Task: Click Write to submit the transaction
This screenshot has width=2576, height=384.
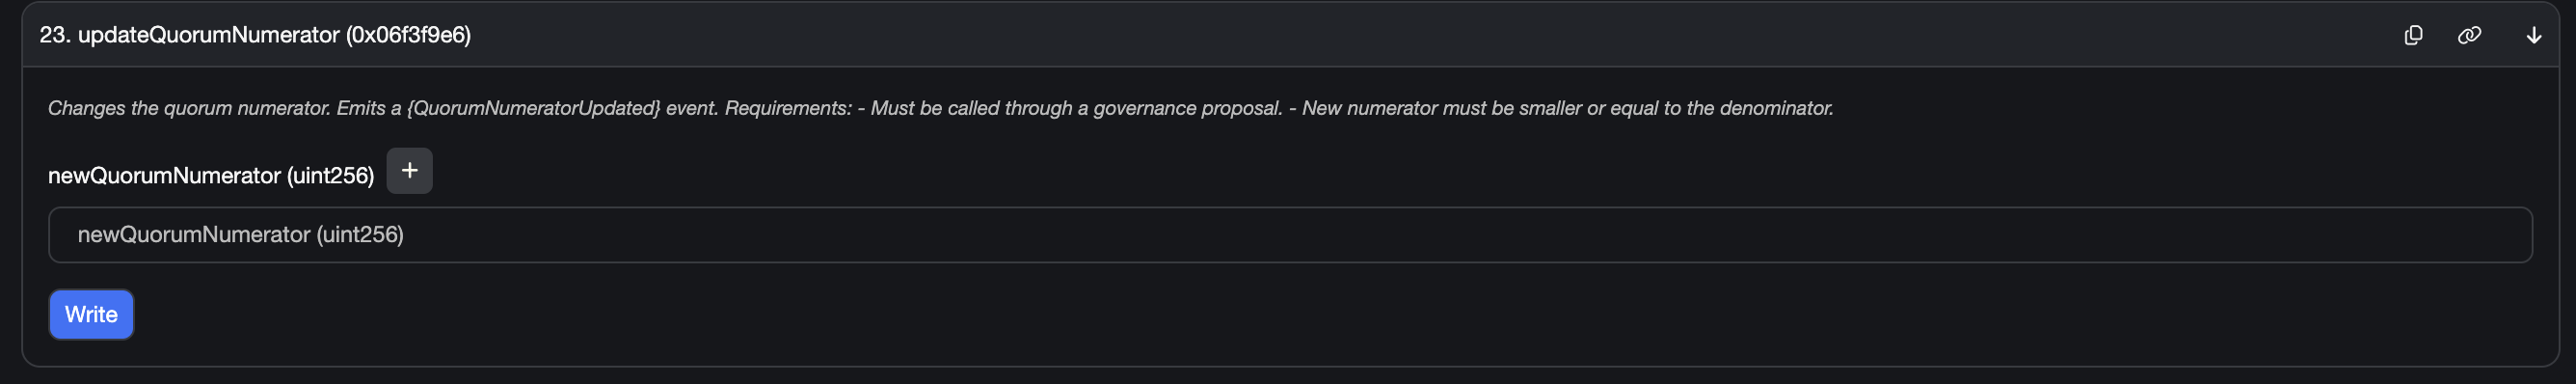Action: coord(91,314)
